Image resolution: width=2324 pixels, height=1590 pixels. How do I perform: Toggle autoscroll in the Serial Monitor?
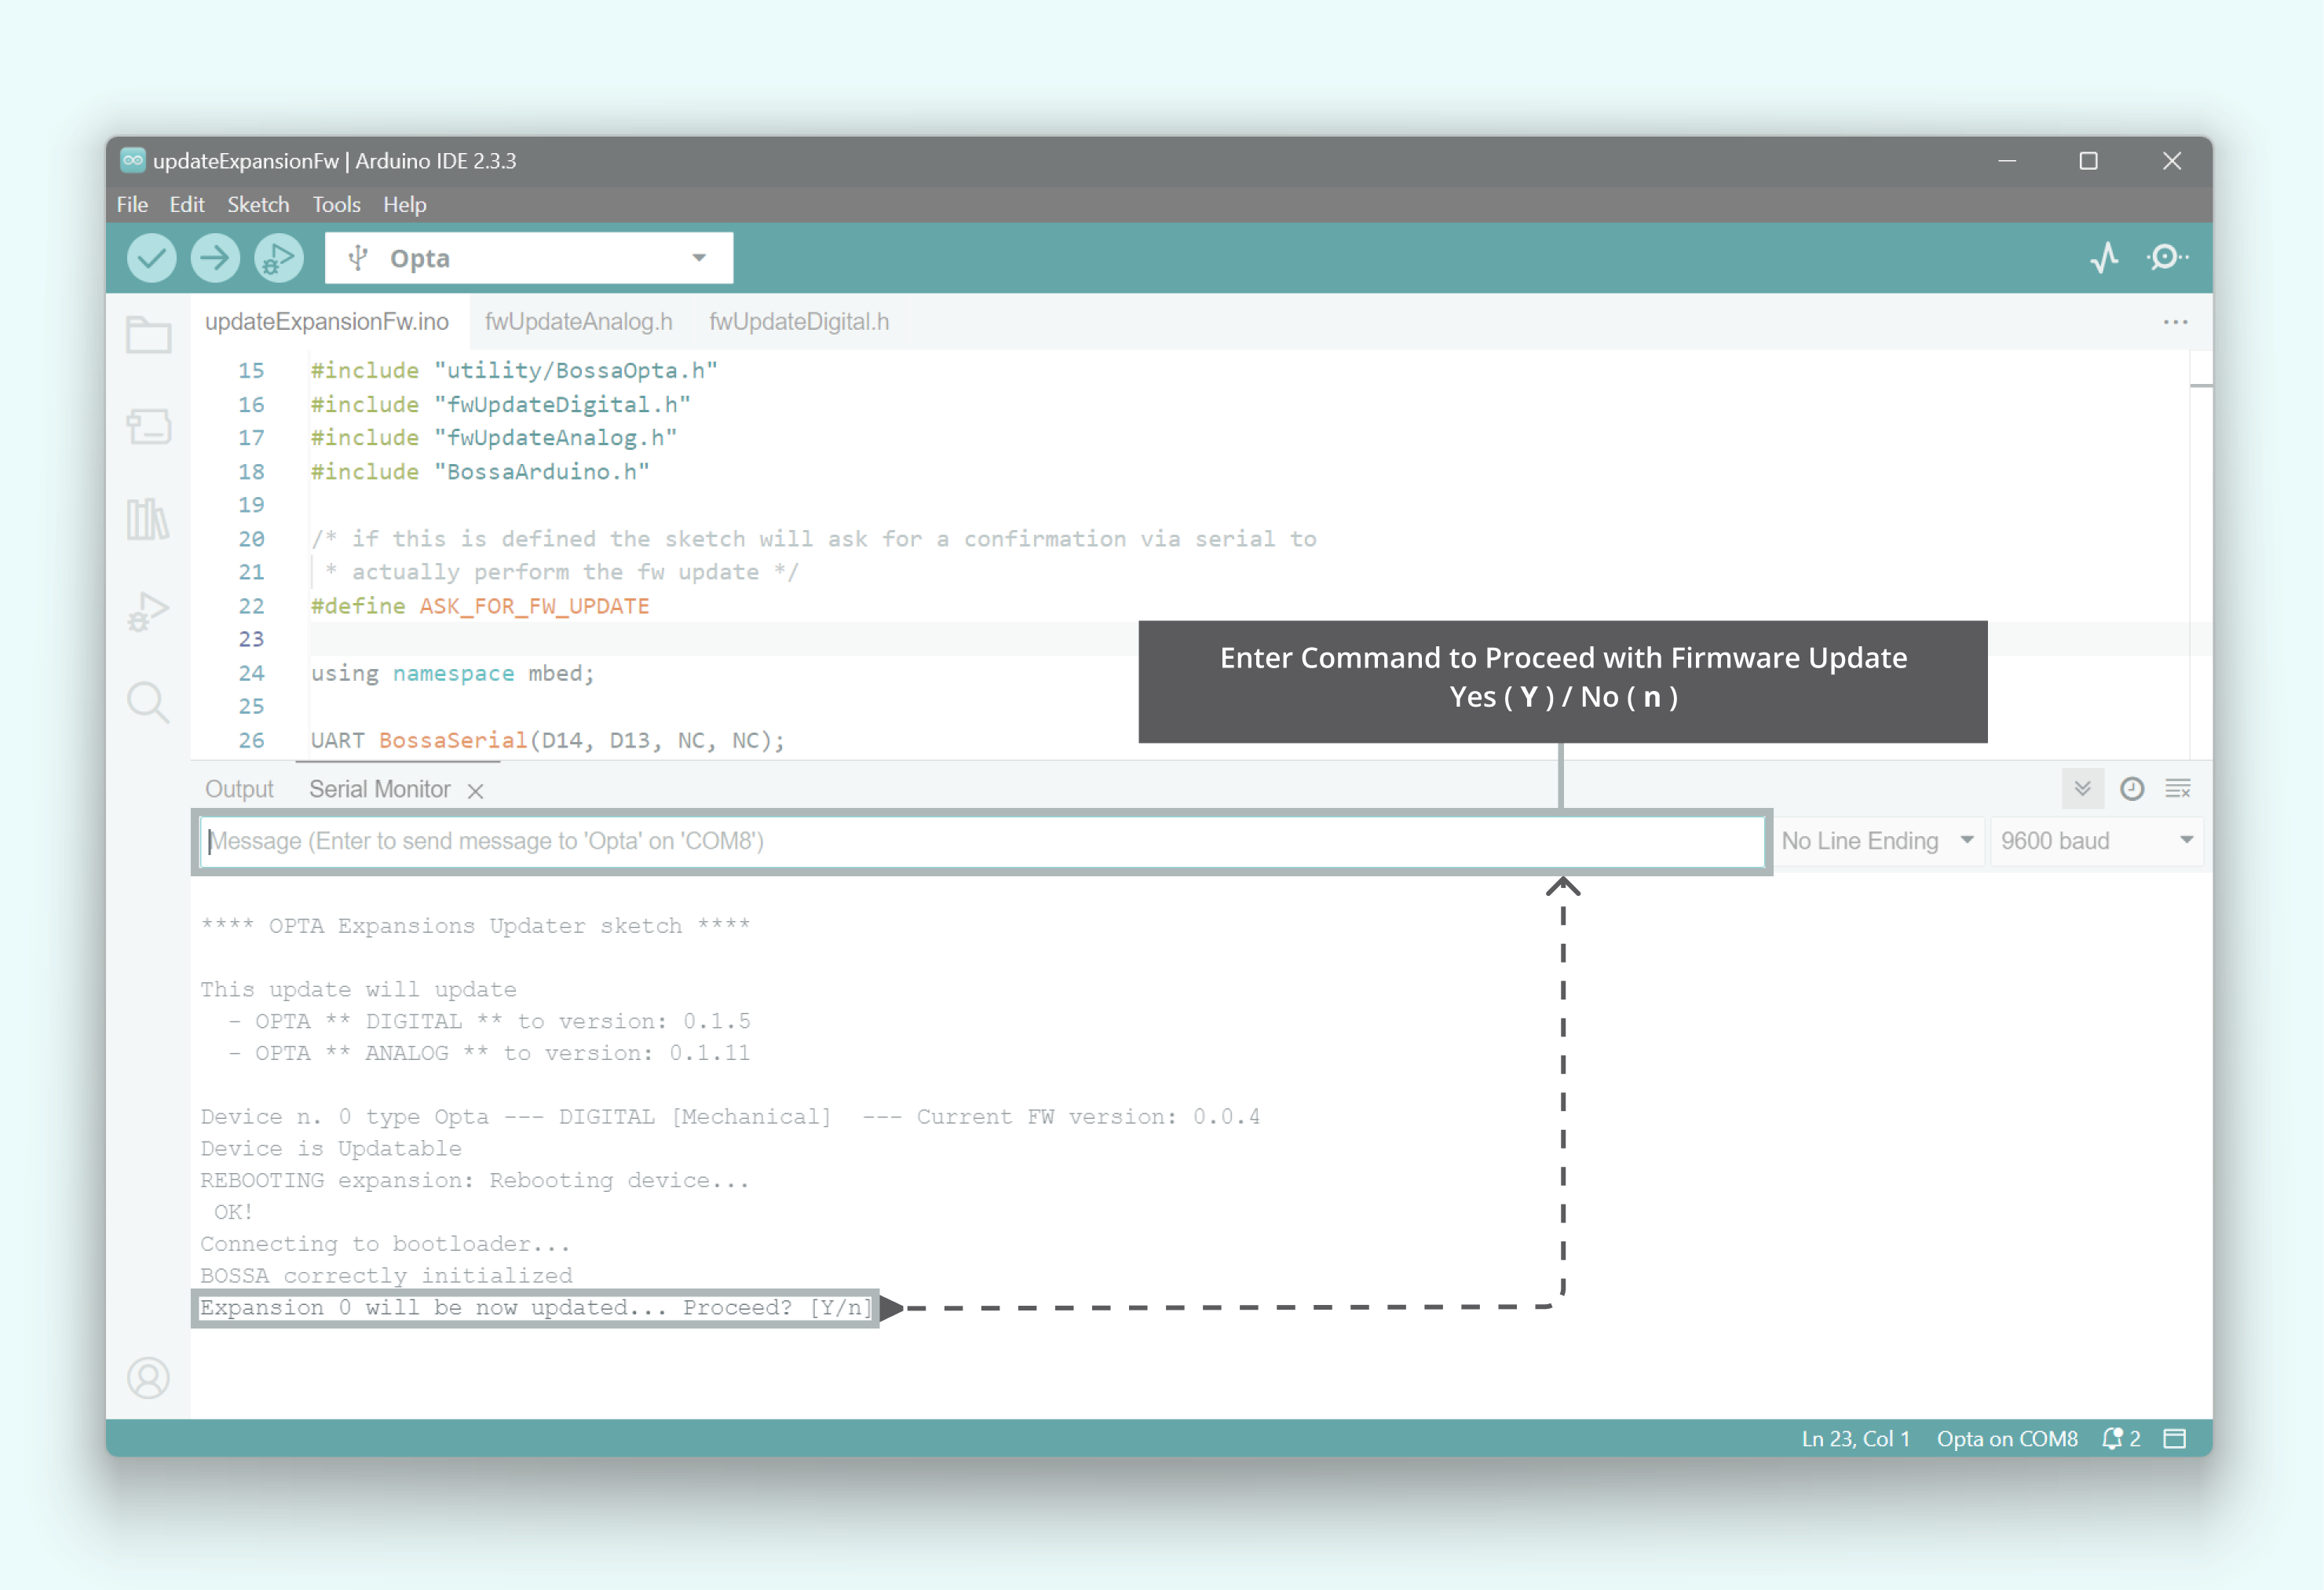point(2083,789)
